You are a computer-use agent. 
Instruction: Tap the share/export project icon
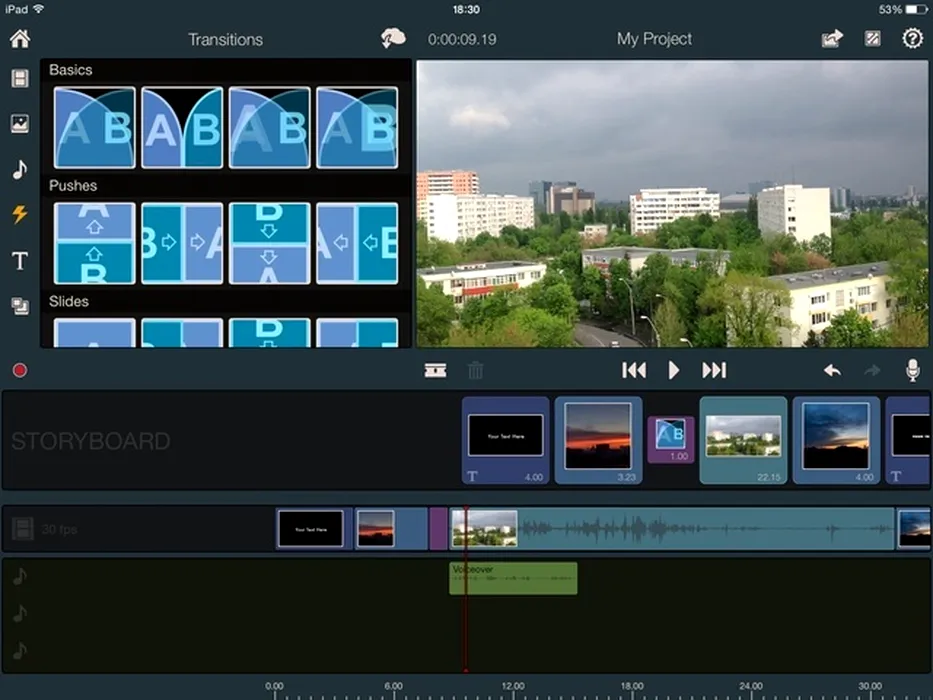point(832,39)
